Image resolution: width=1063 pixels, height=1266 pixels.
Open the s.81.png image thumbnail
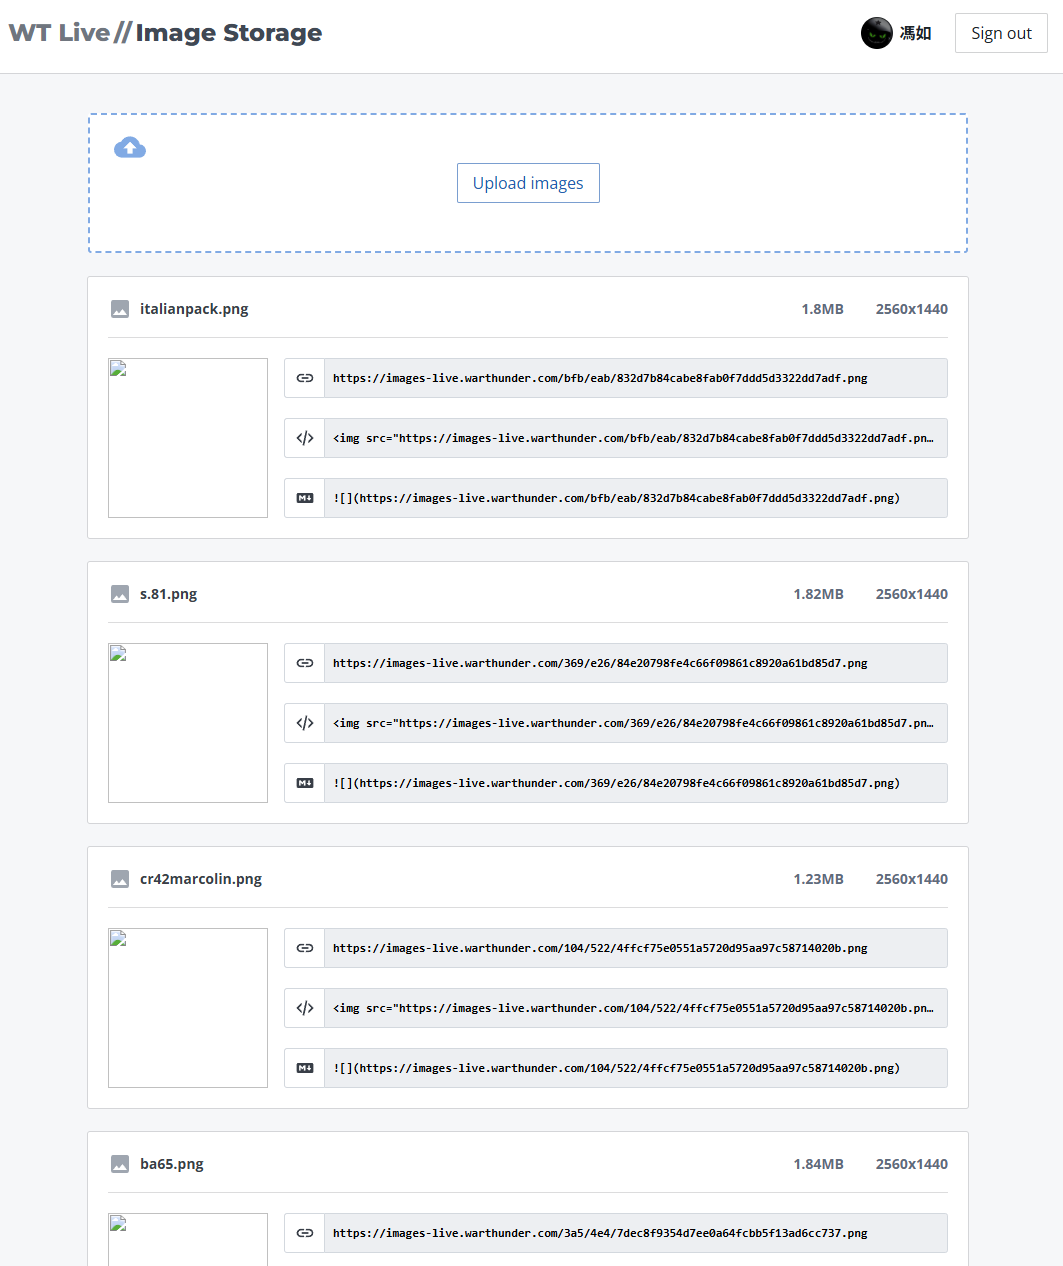pos(188,723)
